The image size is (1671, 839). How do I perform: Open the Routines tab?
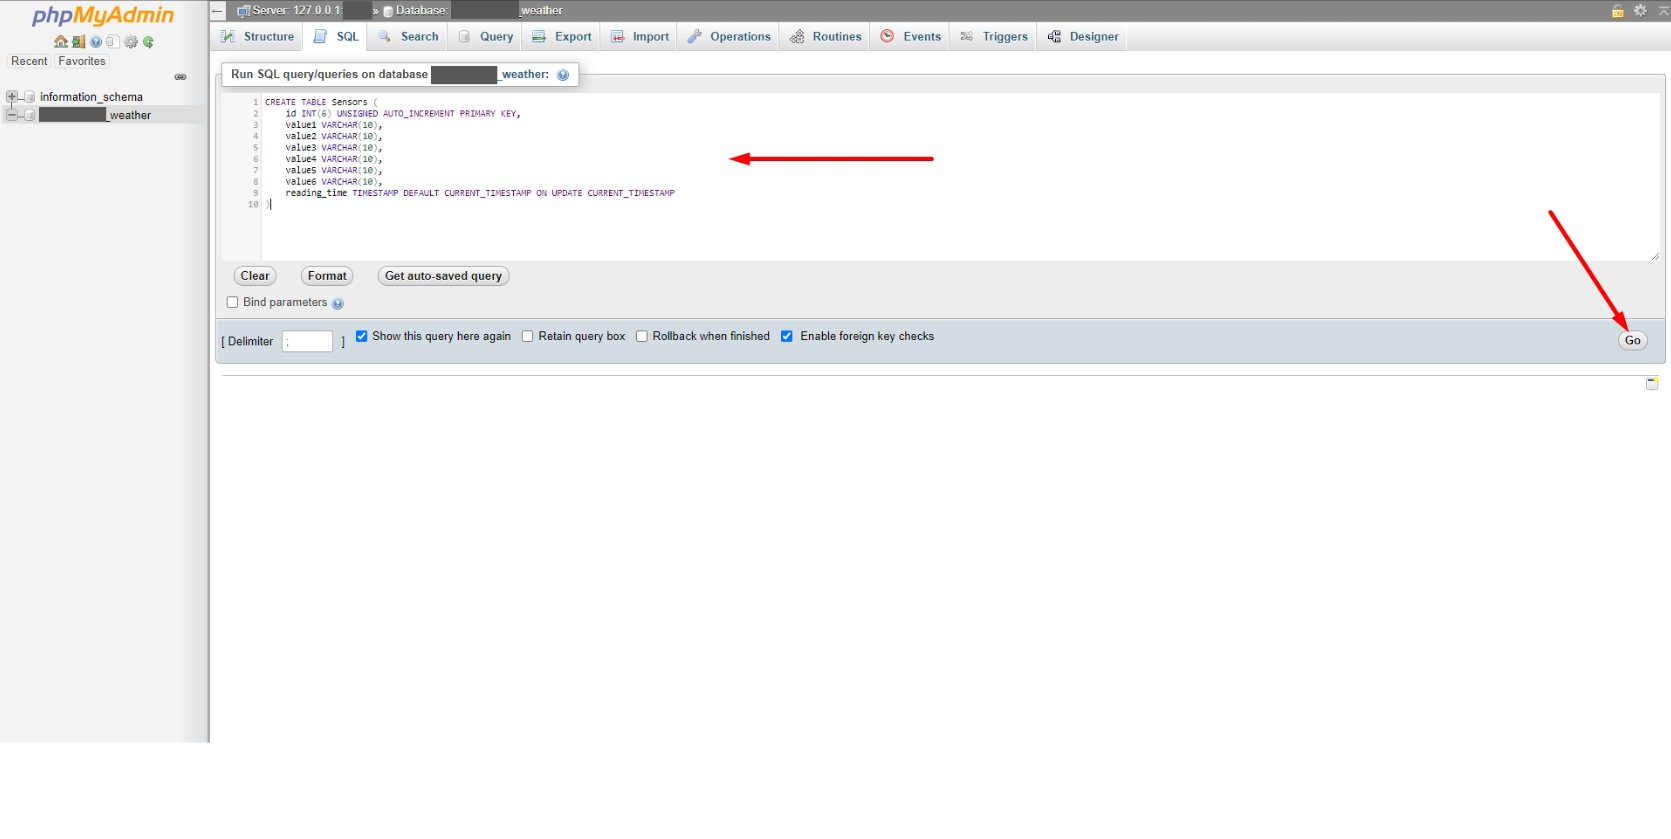(826, 37)
